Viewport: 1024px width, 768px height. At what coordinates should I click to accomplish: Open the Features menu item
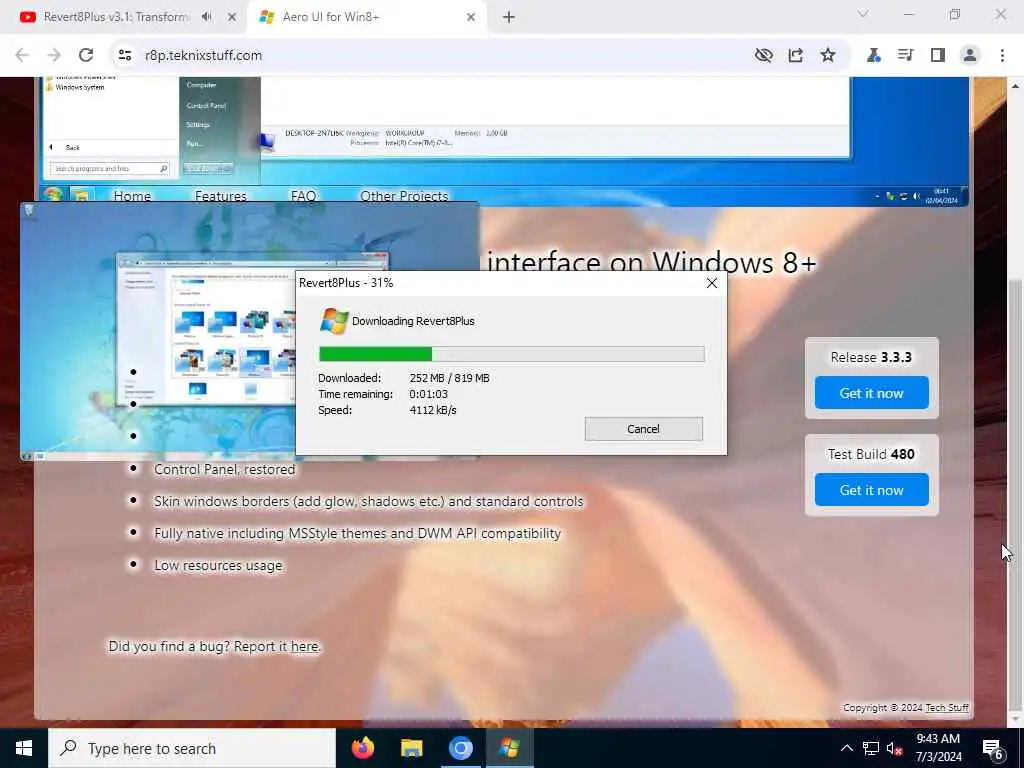pos(221,196)
